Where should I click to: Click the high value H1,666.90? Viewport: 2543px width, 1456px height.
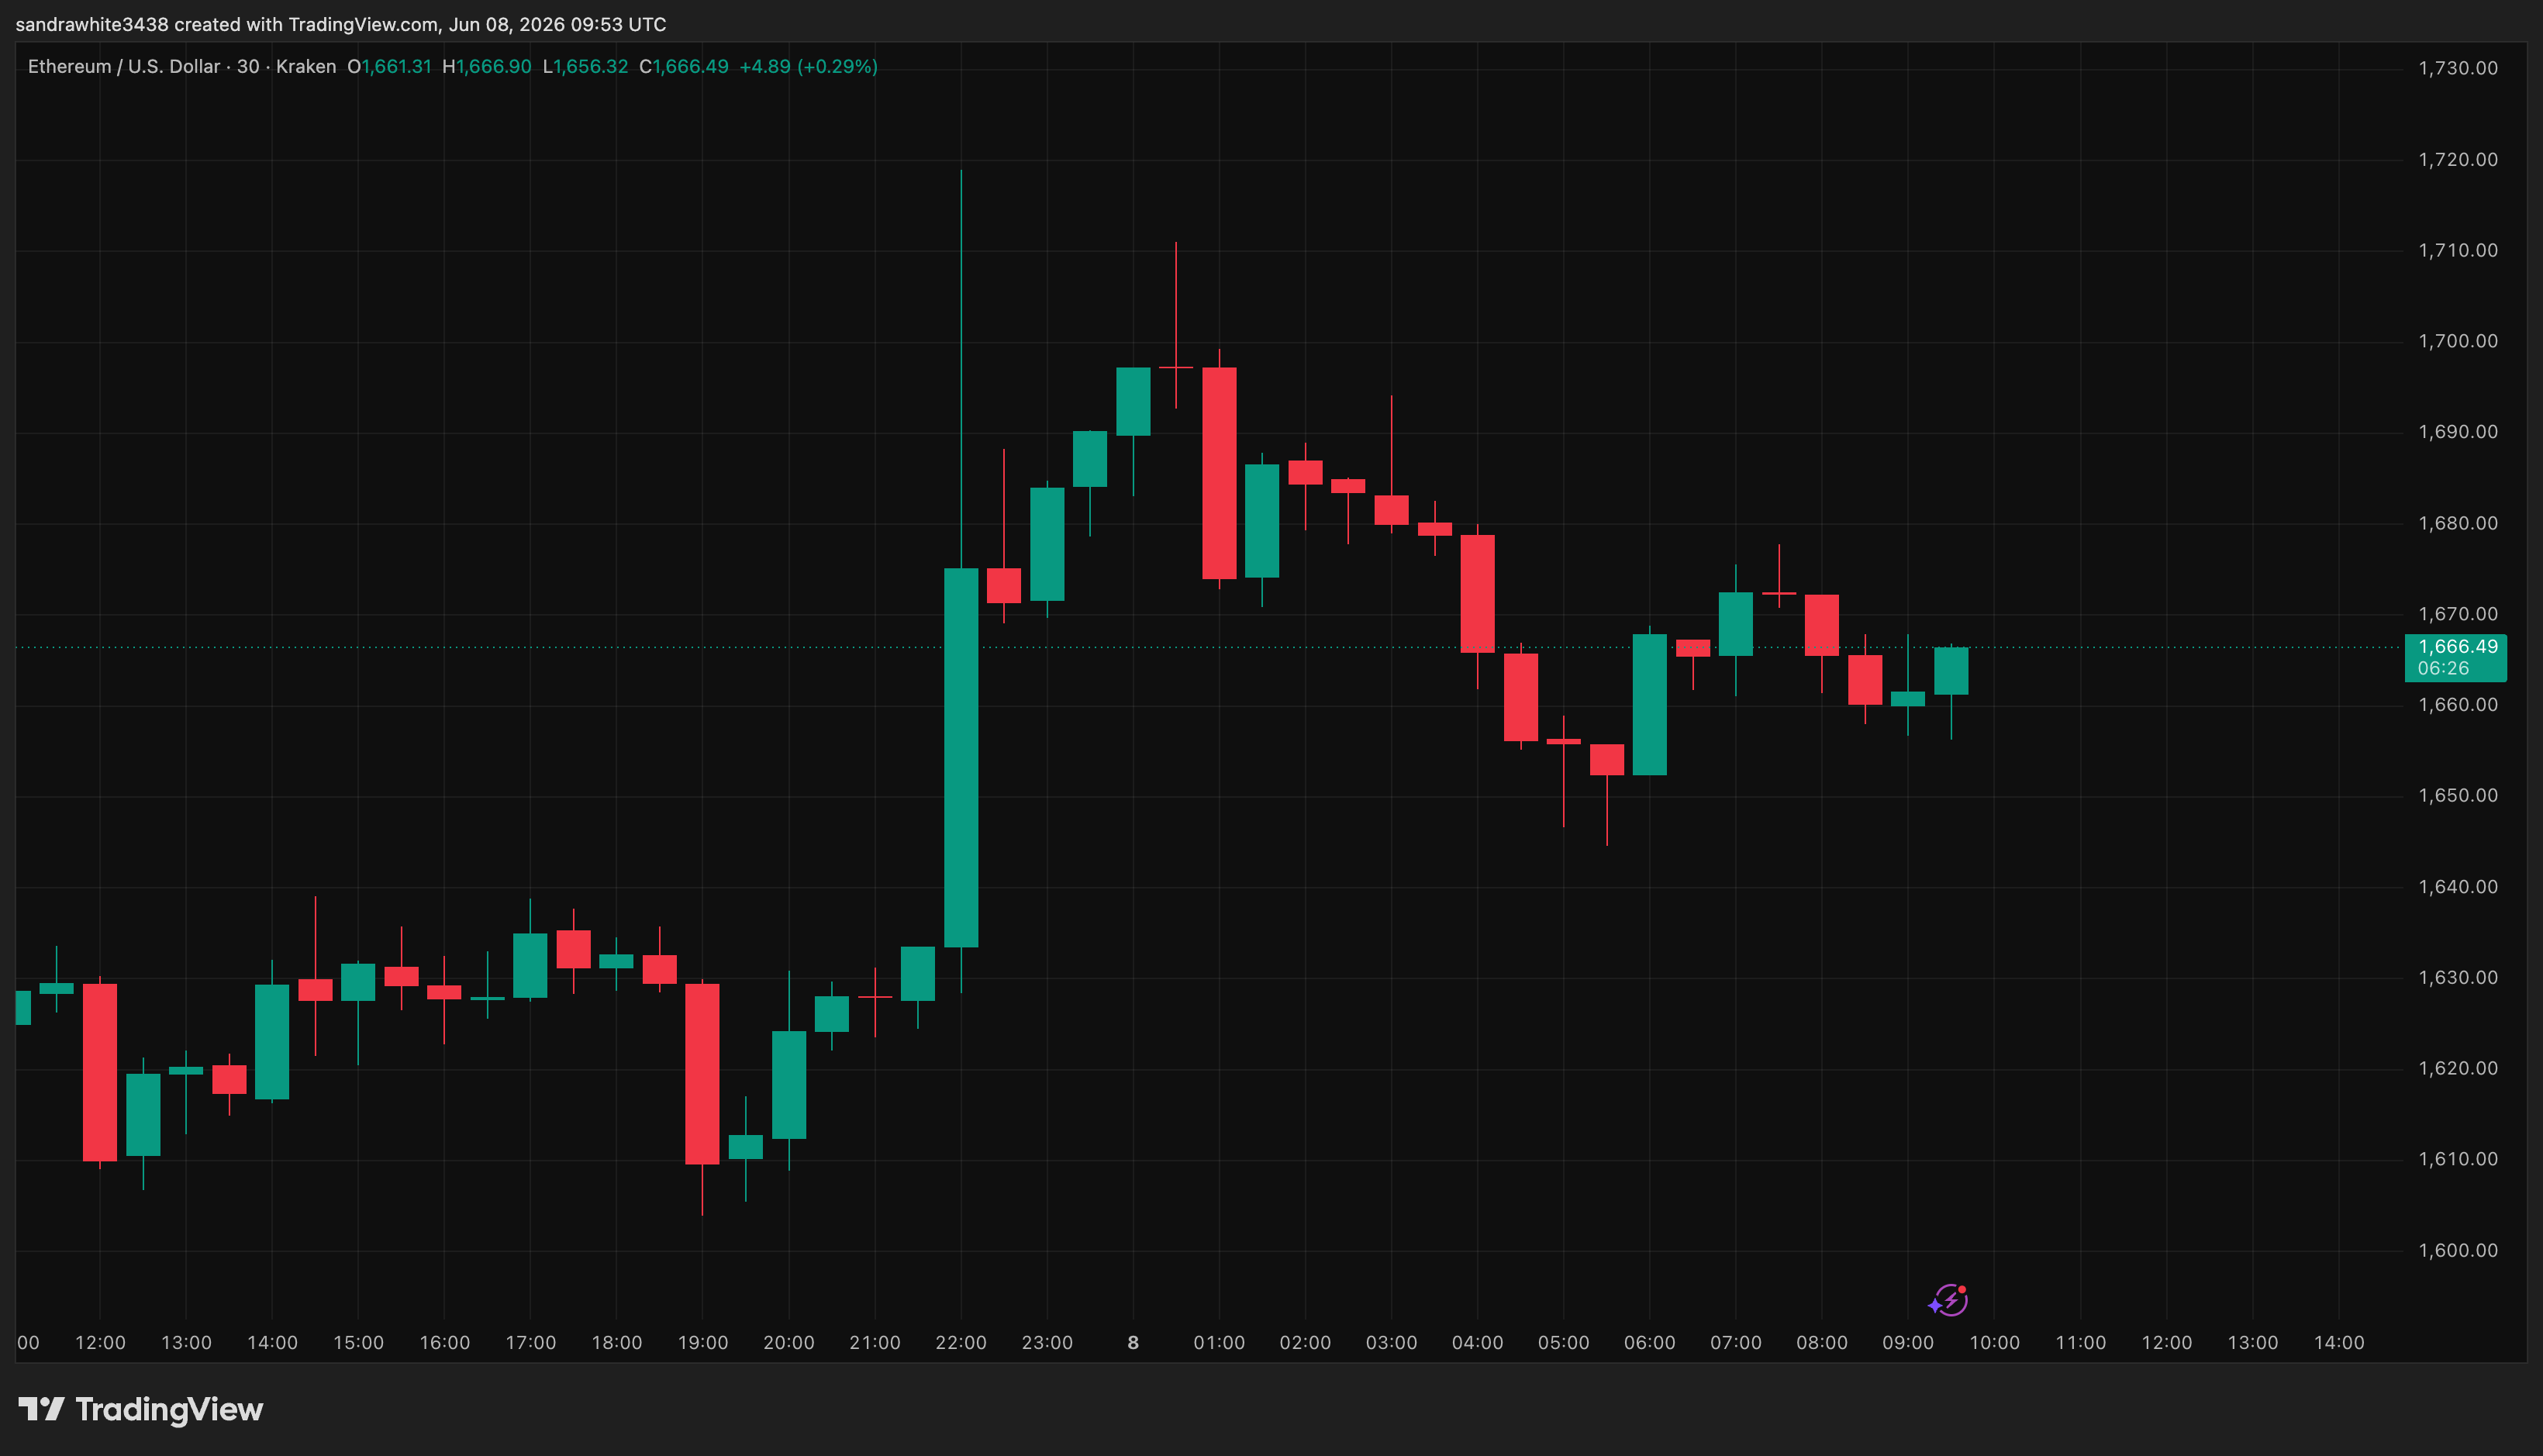[487, 66]
